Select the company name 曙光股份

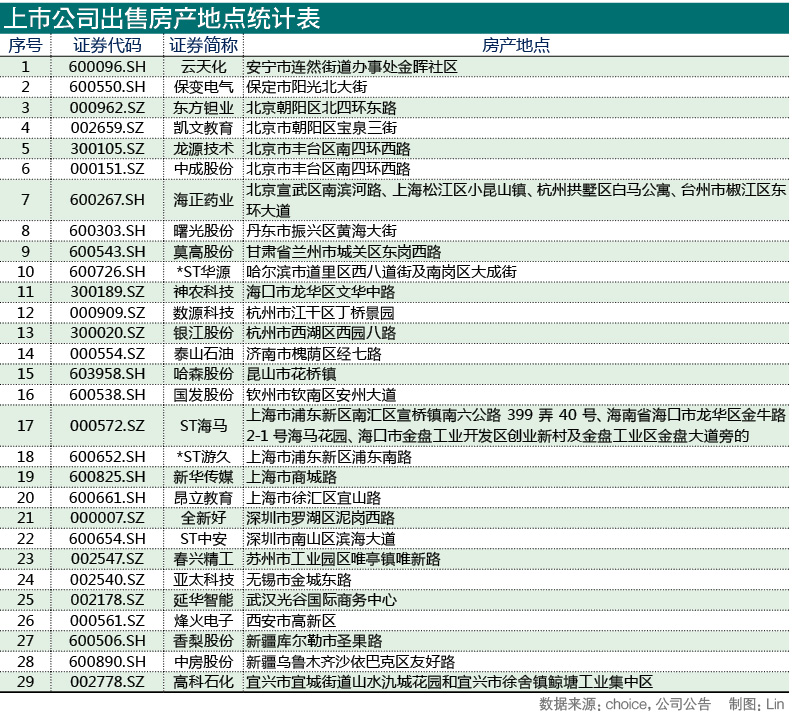coord(204,231)
